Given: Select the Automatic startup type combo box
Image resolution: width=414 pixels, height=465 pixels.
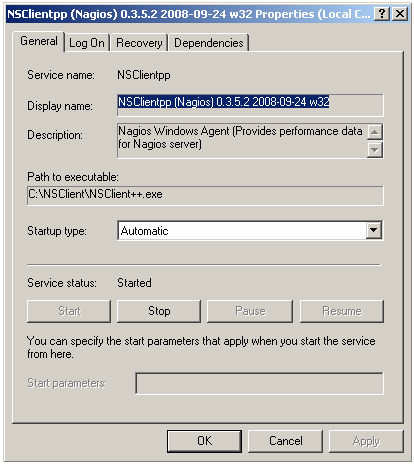Looking at the screenshot, I should 250,230.
